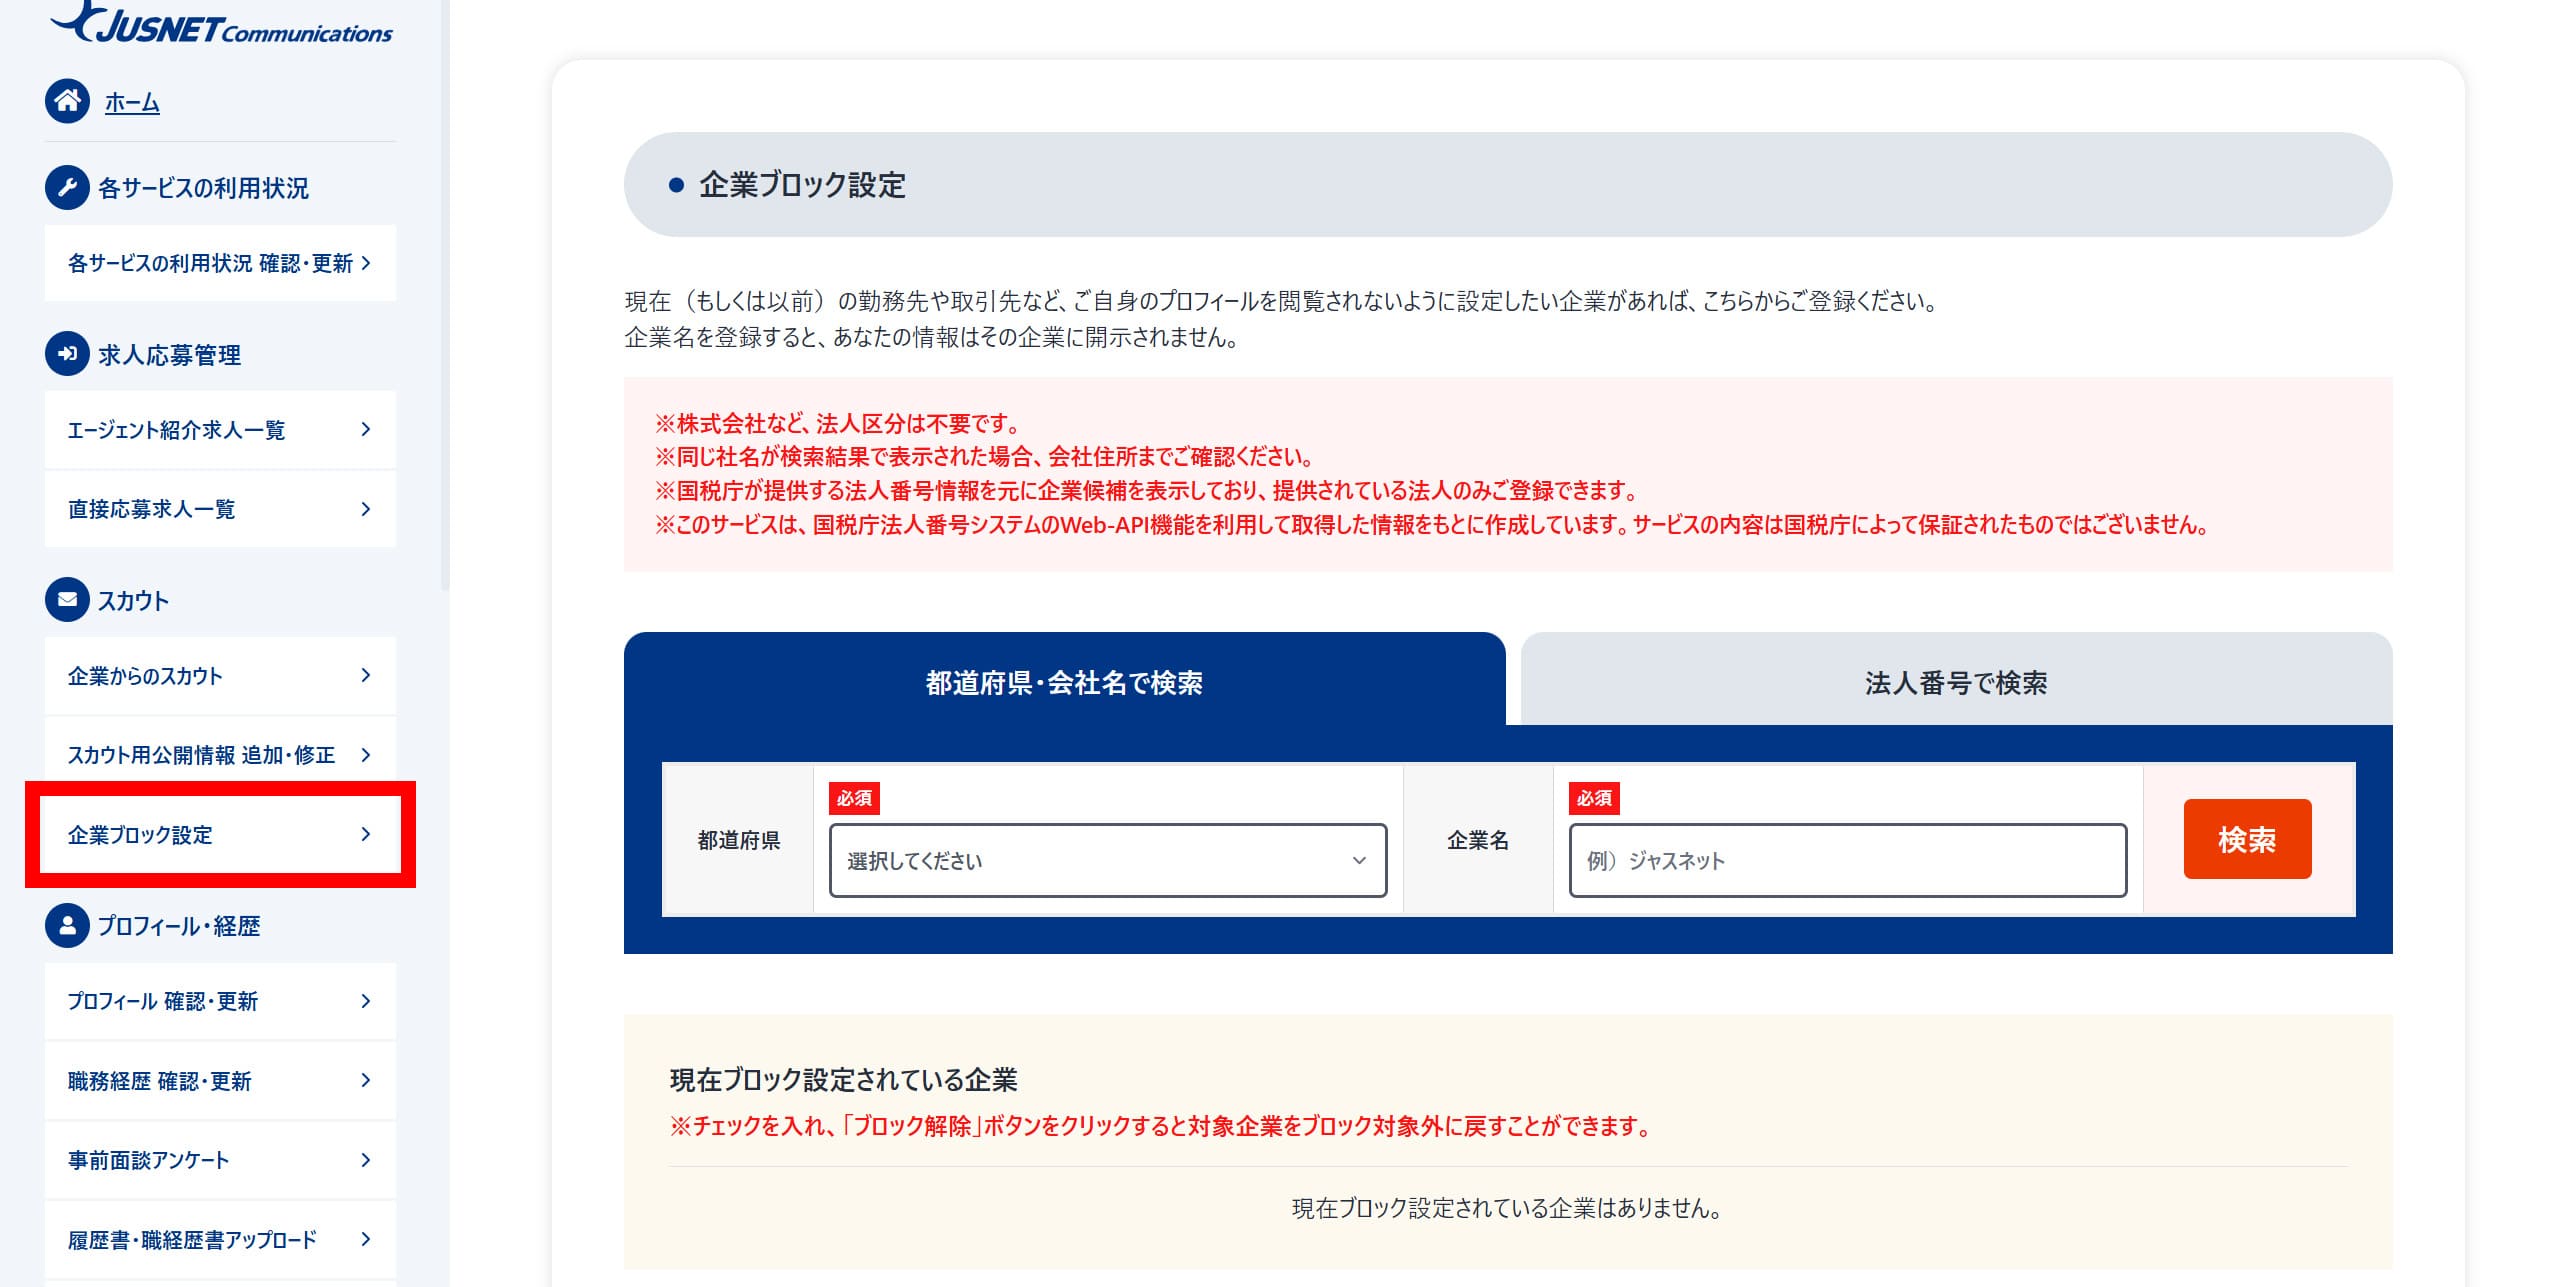
Task: Select the 都道府県・会社名で検索 tab
Action: point(1064,682)
